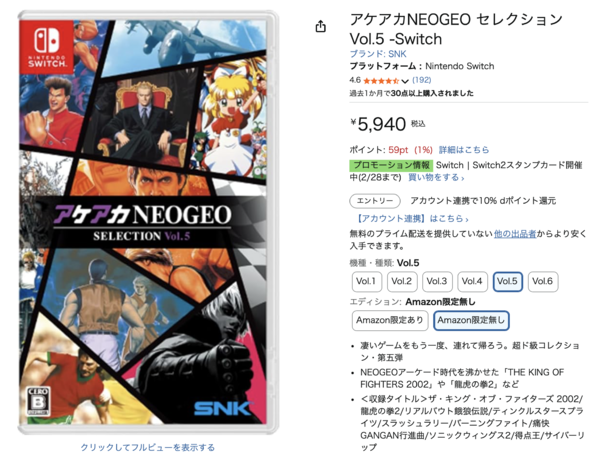Click クリックしてフルビューを表示する link
Viewport: 600px width, 455px height.
[147, 447]
